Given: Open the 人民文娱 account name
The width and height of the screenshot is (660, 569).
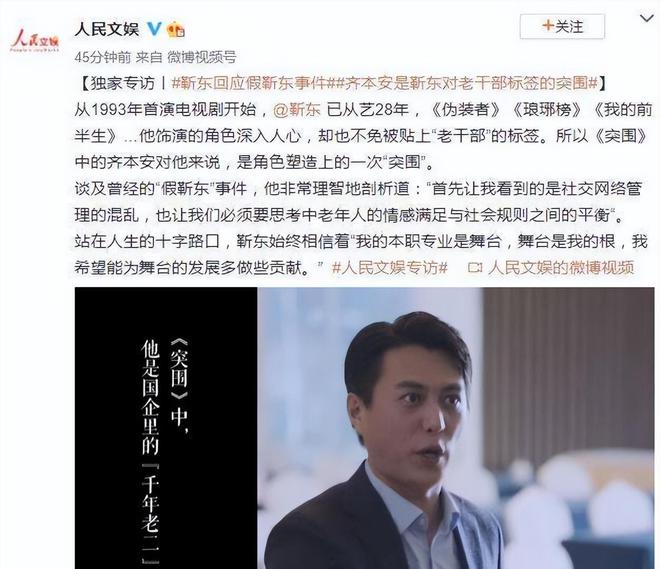Looking at the screenshot, I should [x=107, y=29].
